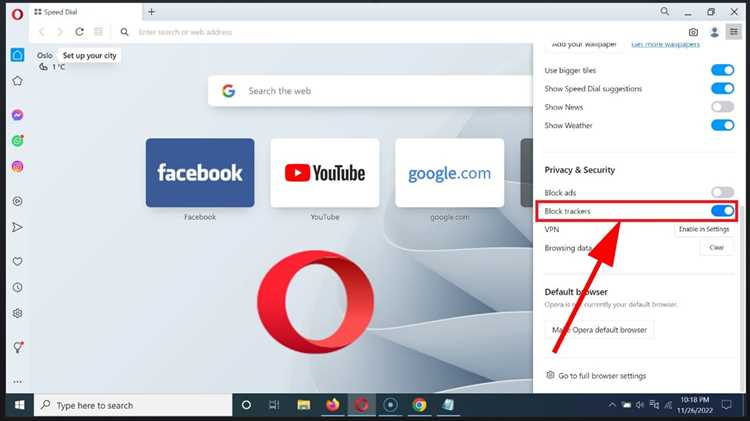Open the YouTube speed dial tile

coord(325,173)
